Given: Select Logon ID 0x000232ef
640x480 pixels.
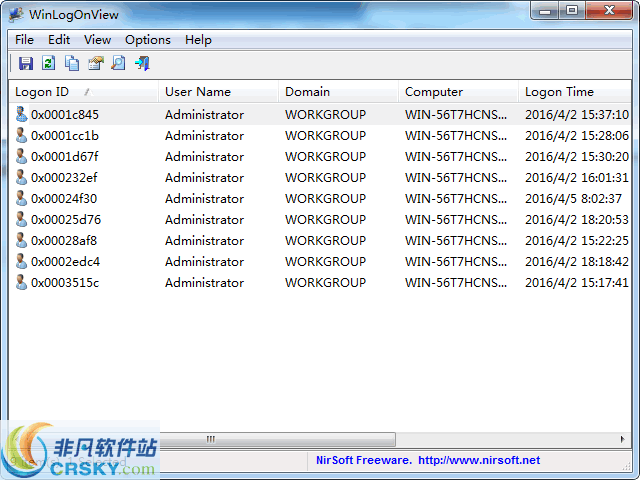Looking at the screenshot, I should click(x=64, y=178).
